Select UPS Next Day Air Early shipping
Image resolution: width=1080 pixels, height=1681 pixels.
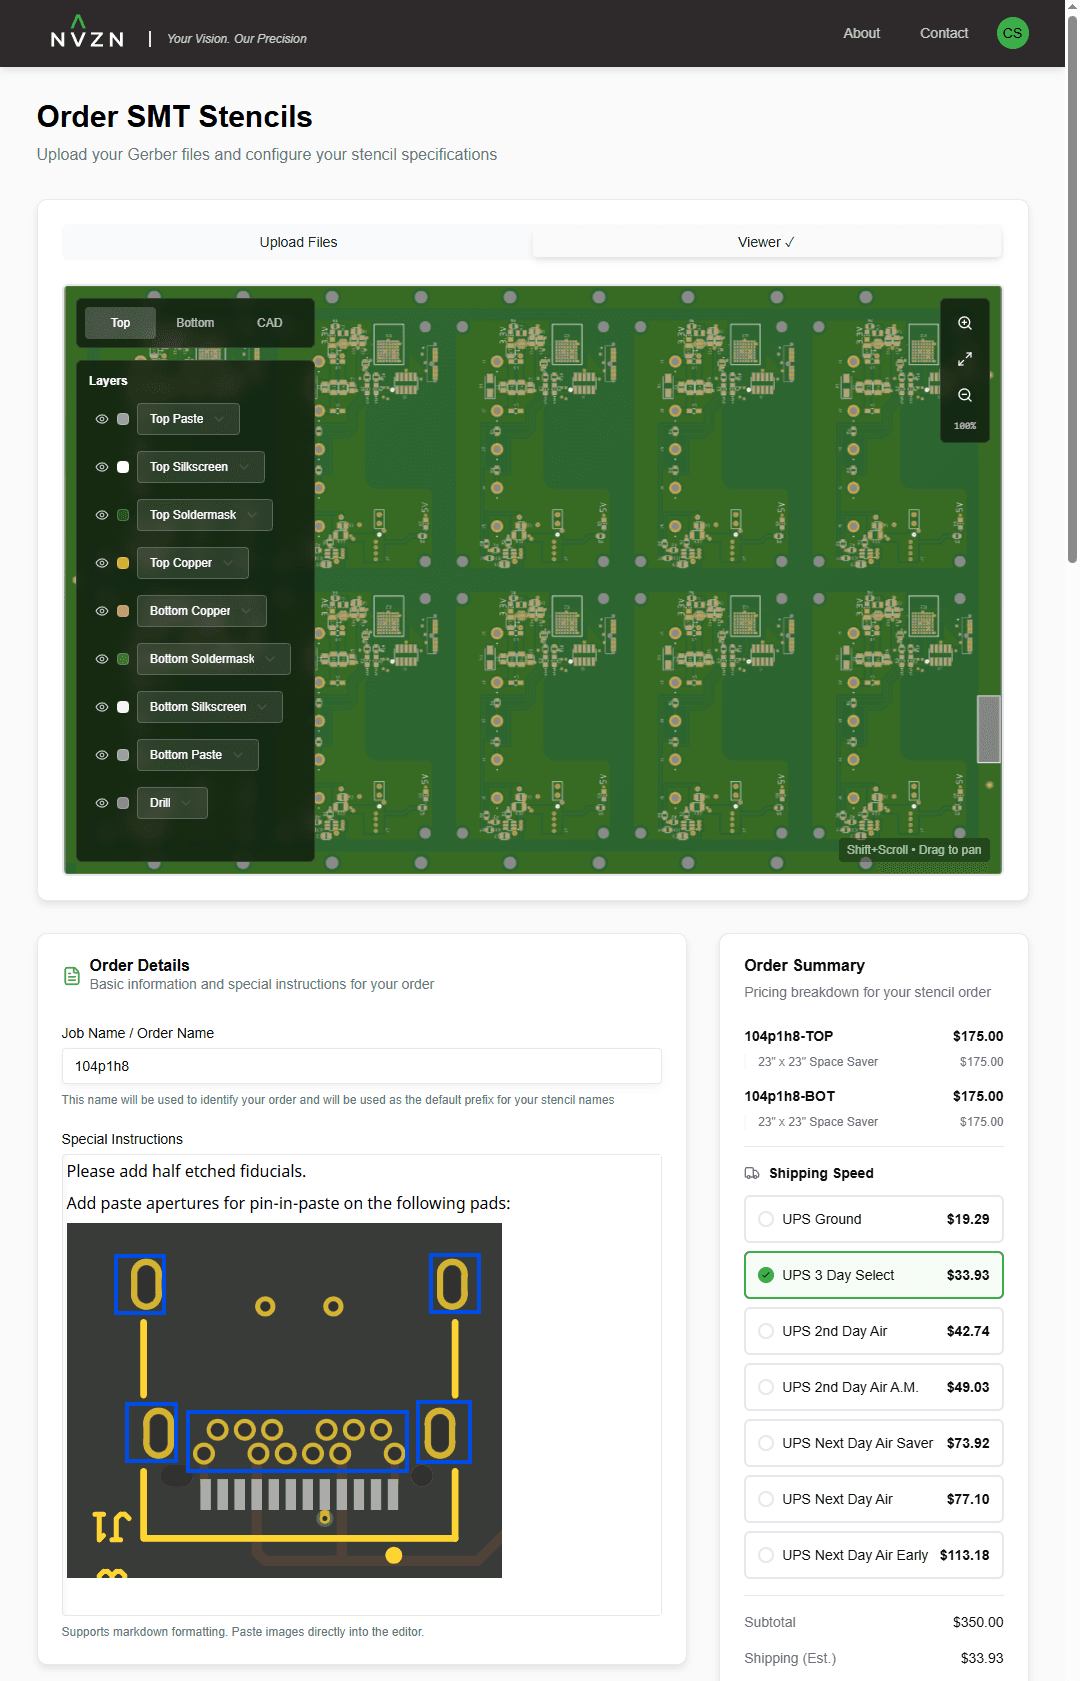click(x=873, y=1555)
